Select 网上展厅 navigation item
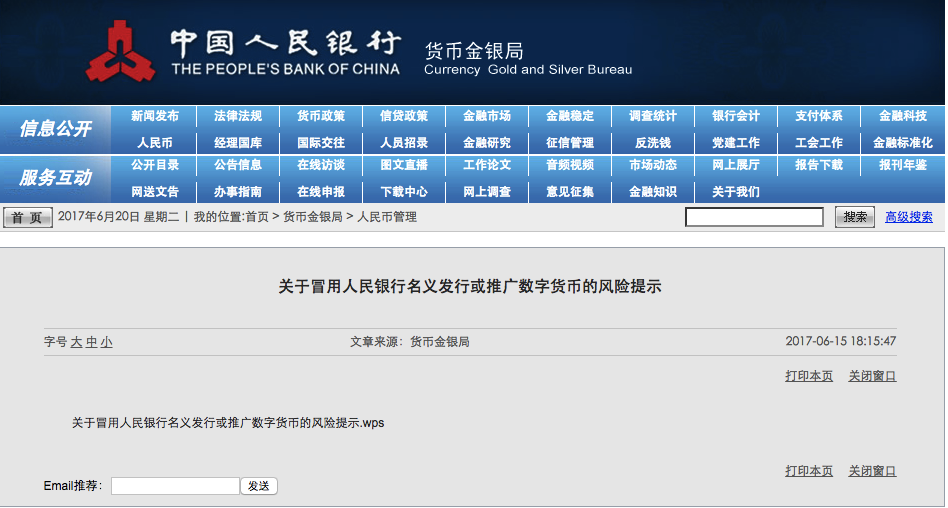The image size is (948, 508). (x=736, y=164)
